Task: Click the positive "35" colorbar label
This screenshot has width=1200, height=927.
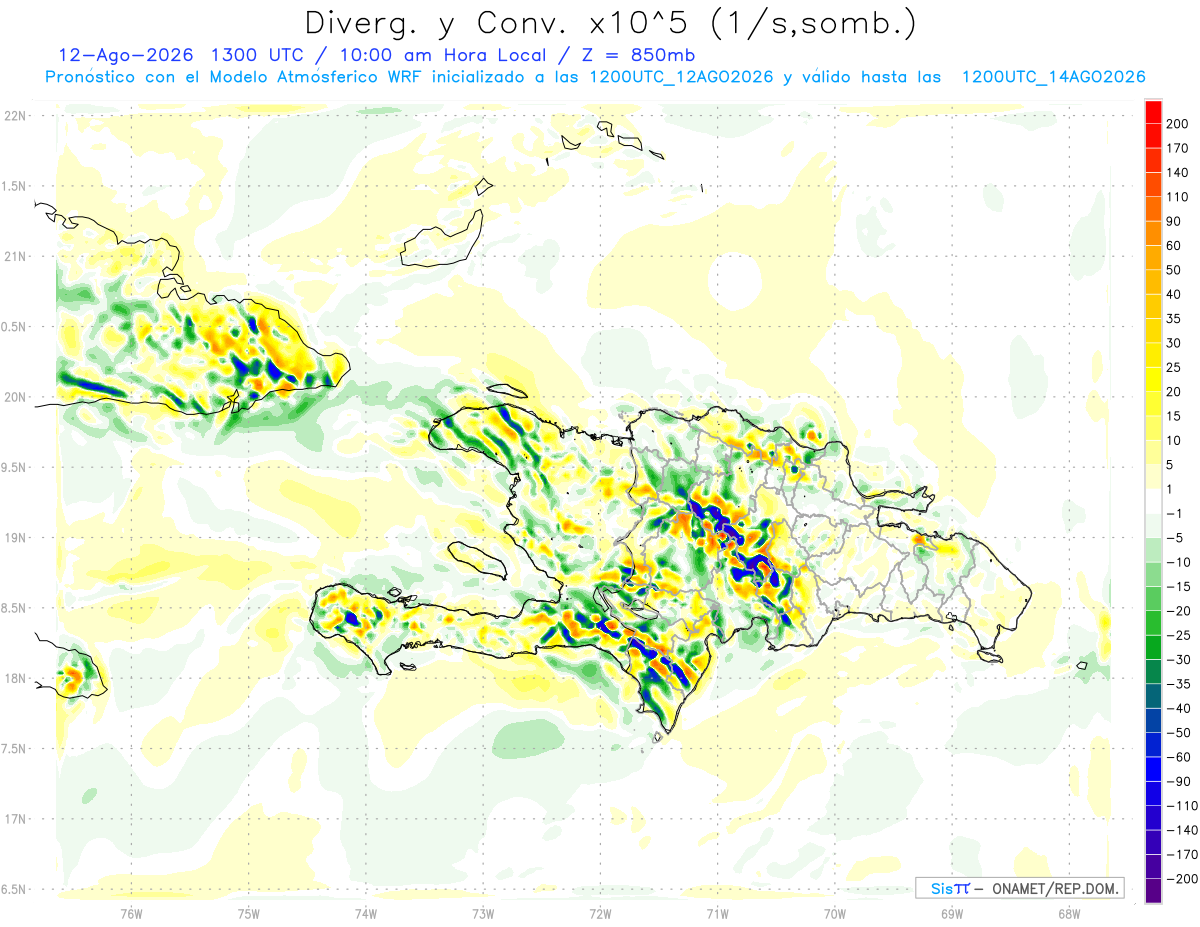Action: (x=1176, y=318)
